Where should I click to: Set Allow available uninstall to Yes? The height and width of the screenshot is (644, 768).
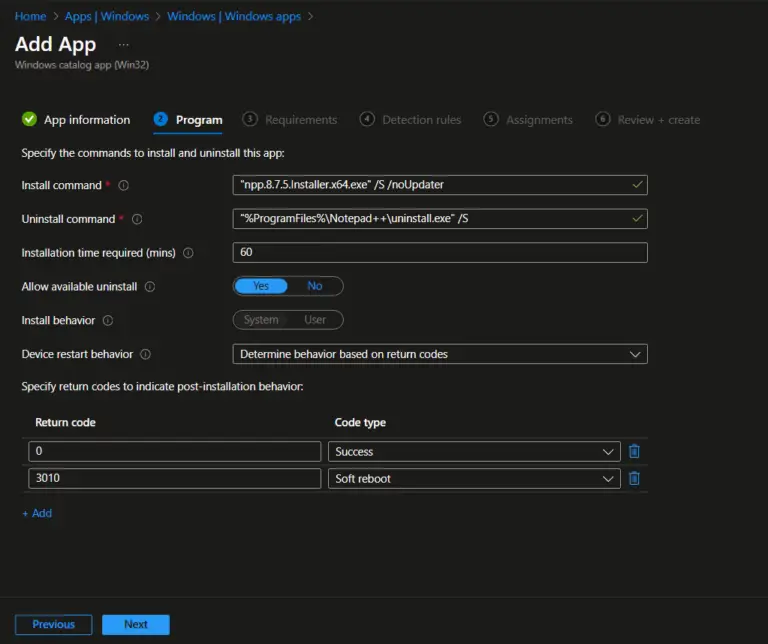261,286
